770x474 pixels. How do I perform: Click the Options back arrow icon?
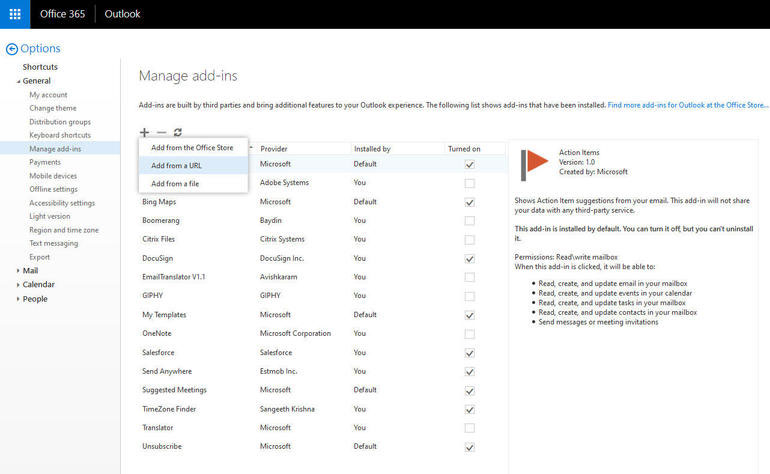click(x=12, y=49)
